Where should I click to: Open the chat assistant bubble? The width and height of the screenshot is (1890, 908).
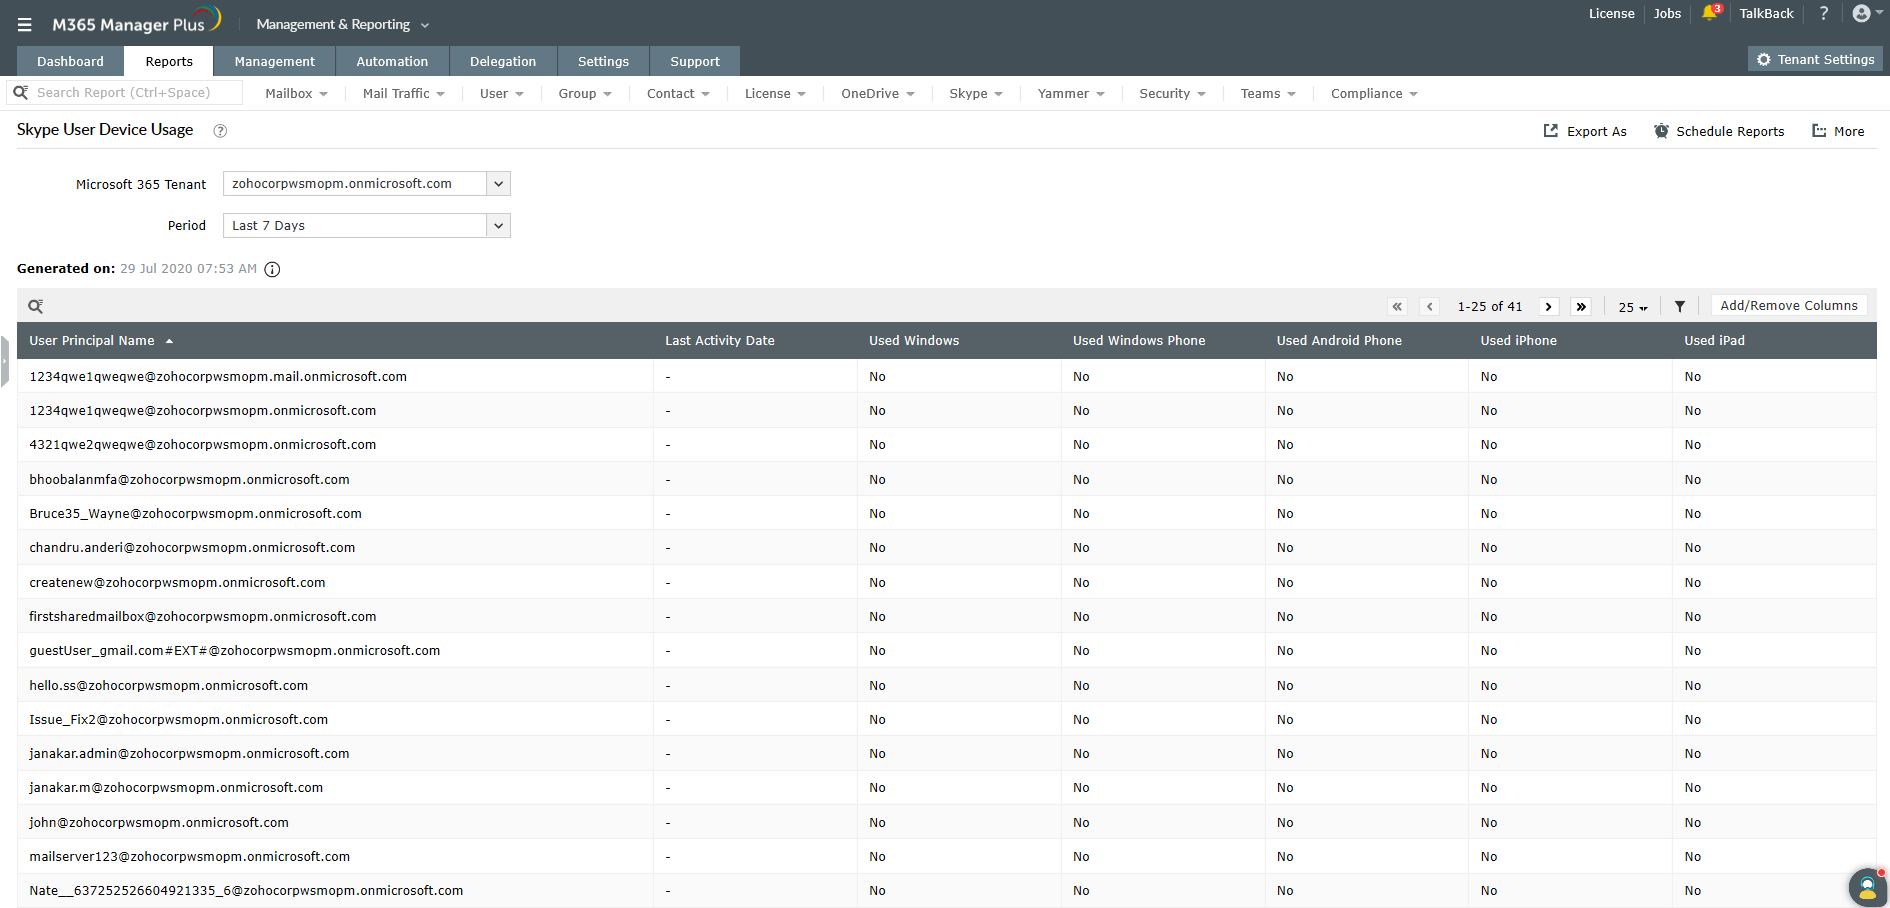(x=1866, y=887)
